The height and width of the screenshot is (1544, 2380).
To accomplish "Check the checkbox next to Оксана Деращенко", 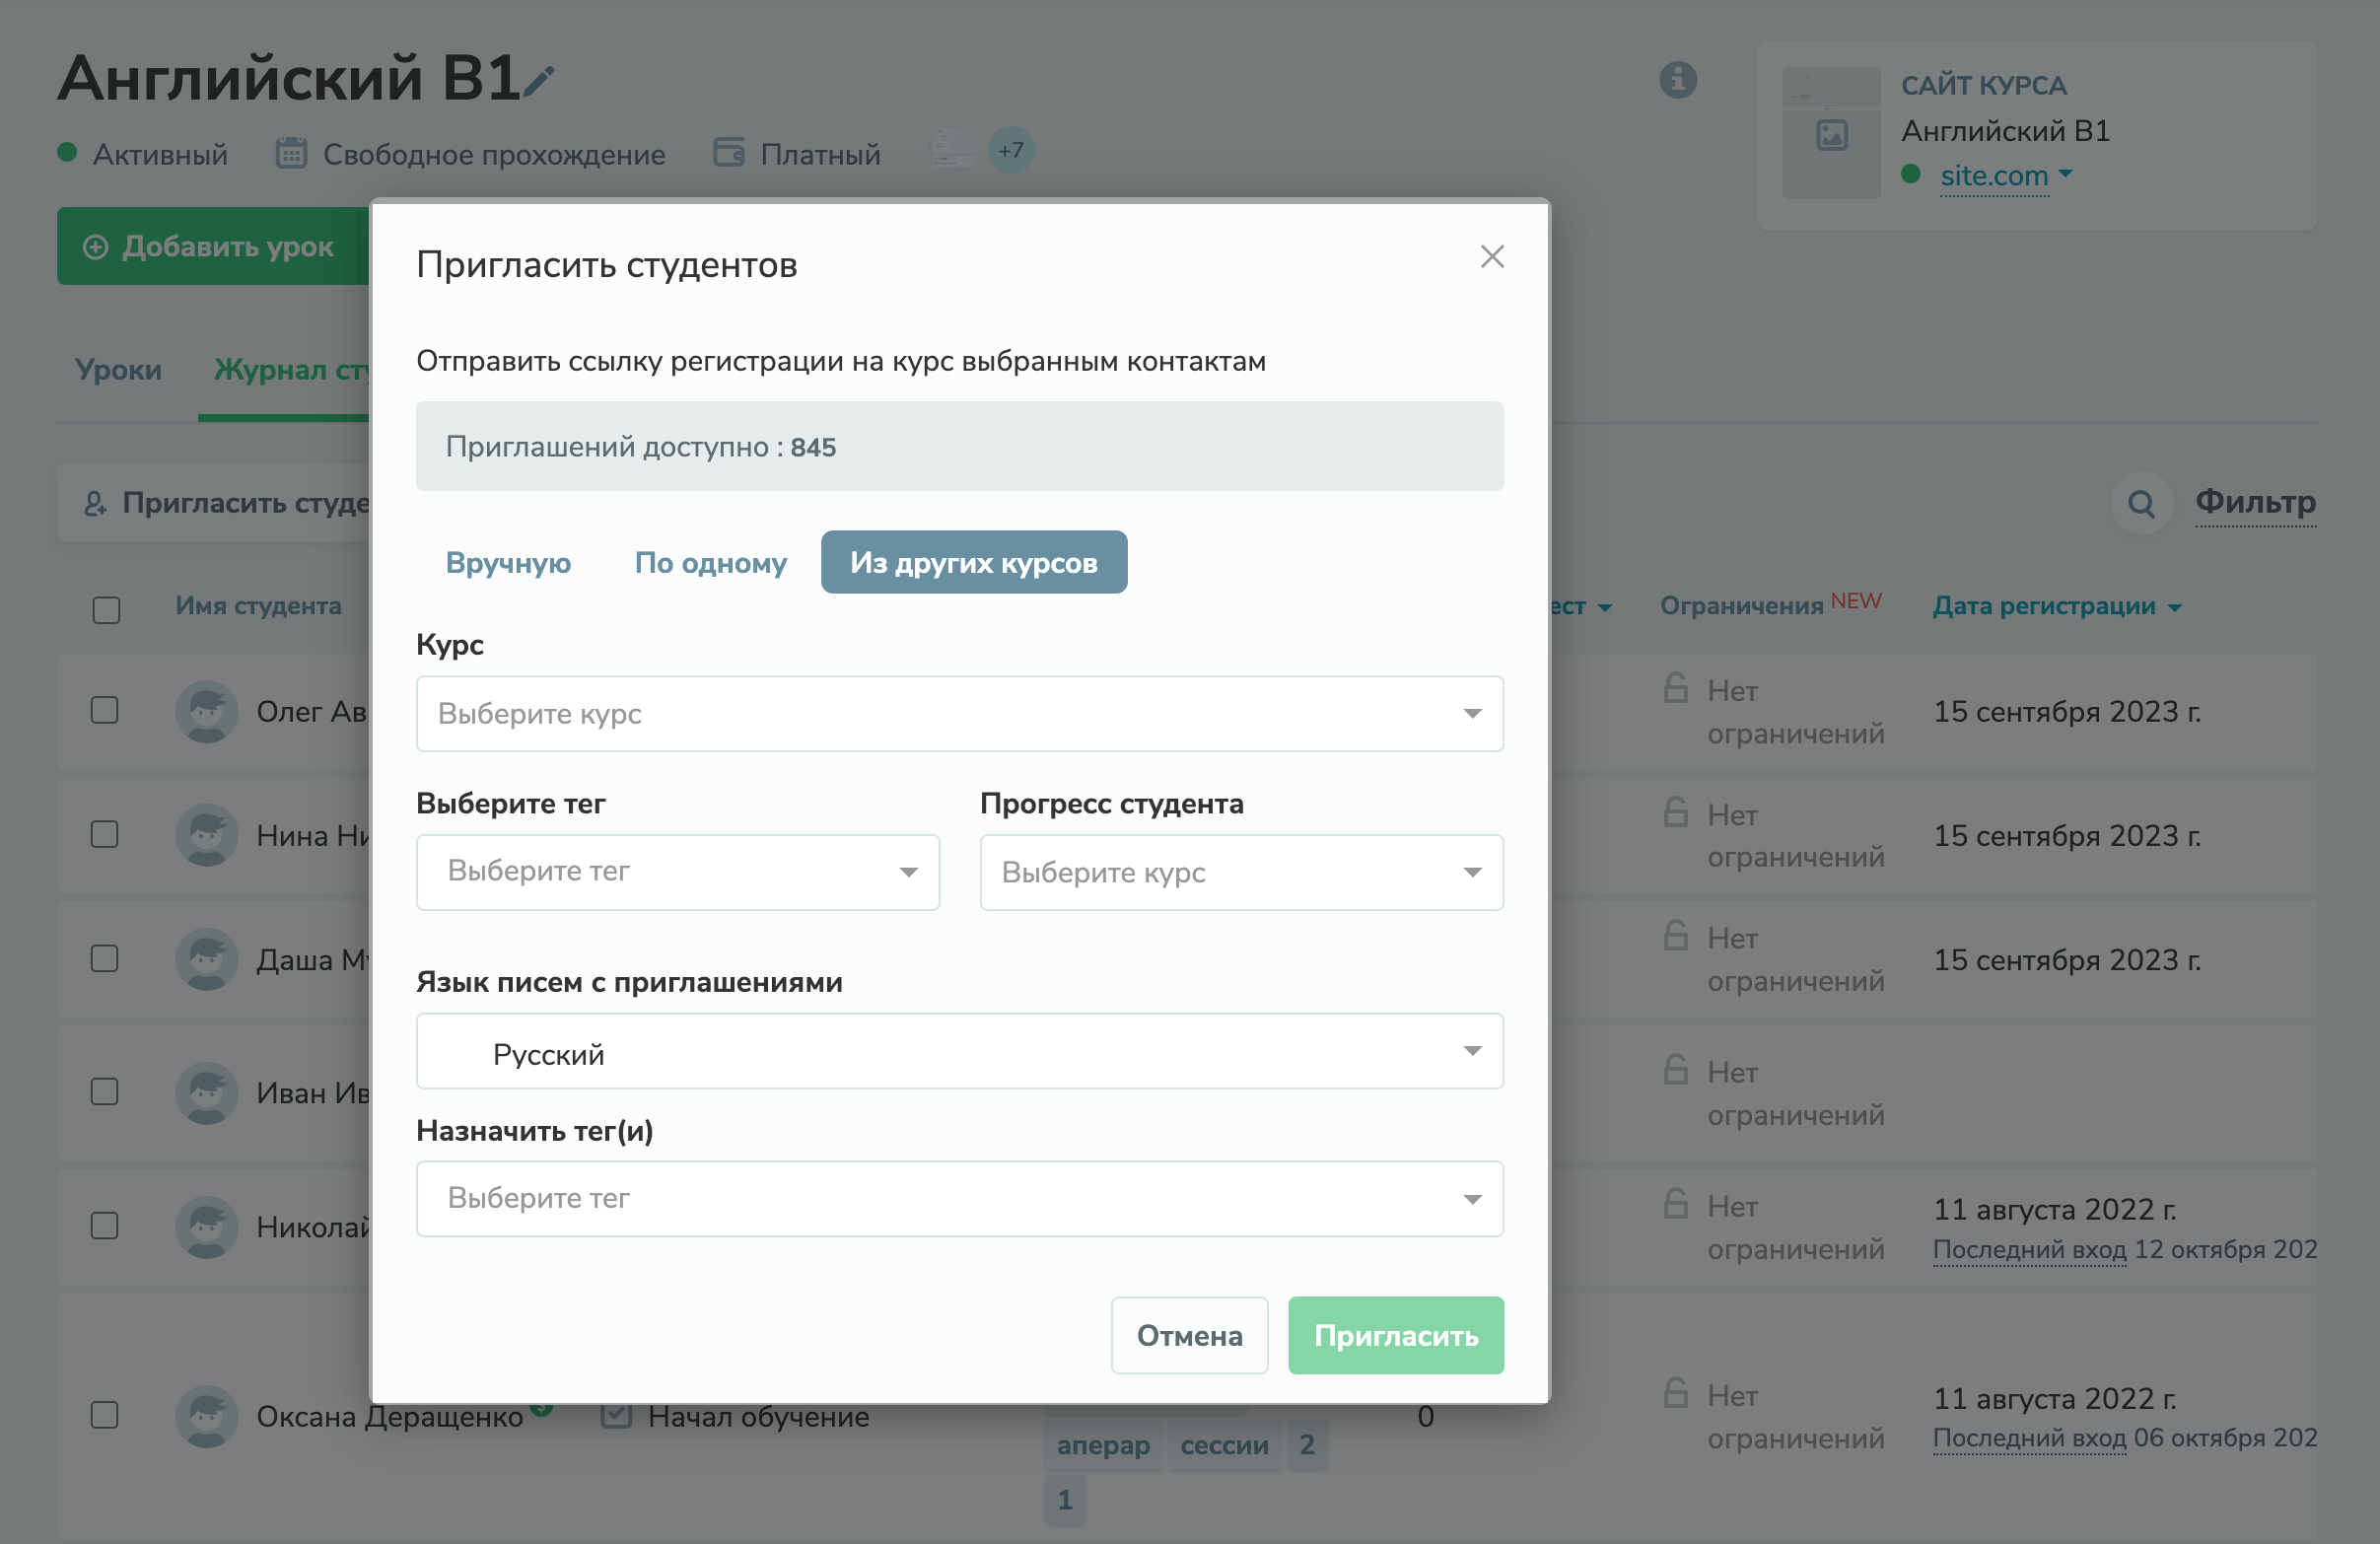I will 104,1415.
